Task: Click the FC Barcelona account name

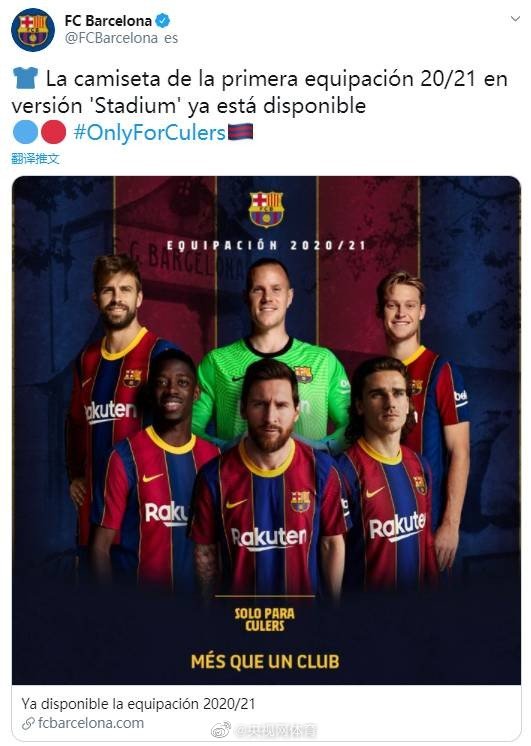Action: coord(108,21)
